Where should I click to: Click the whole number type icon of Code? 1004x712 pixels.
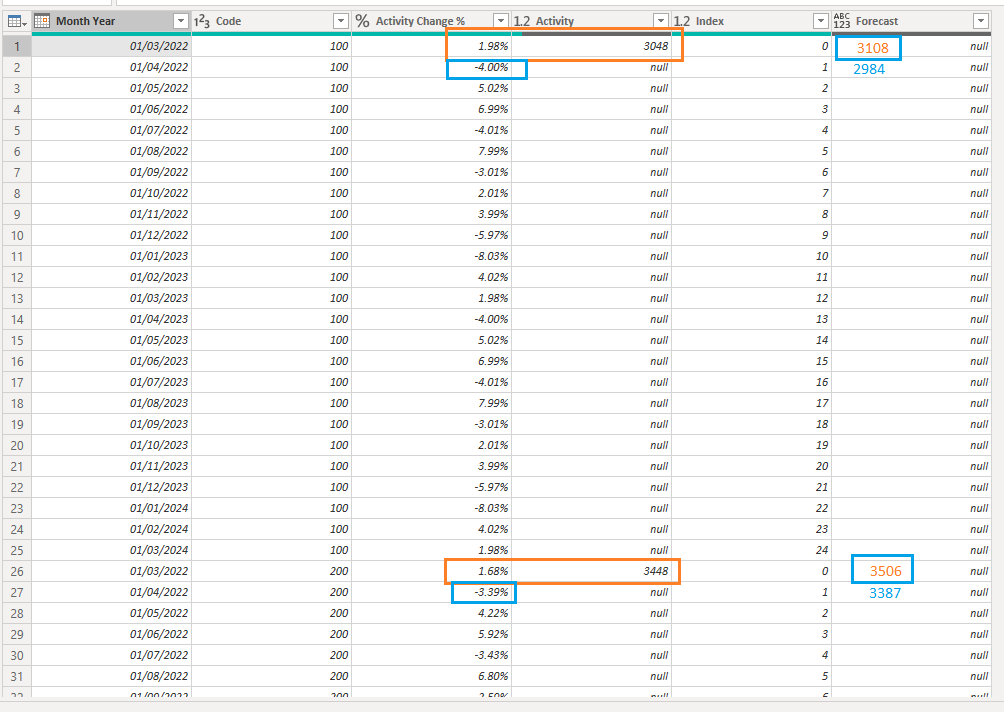click(x=202, y=21)
